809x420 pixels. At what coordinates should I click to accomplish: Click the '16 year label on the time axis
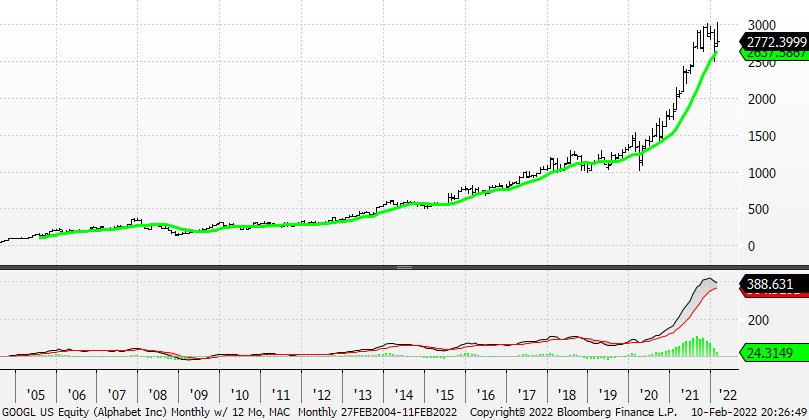(x=486, y=395)
